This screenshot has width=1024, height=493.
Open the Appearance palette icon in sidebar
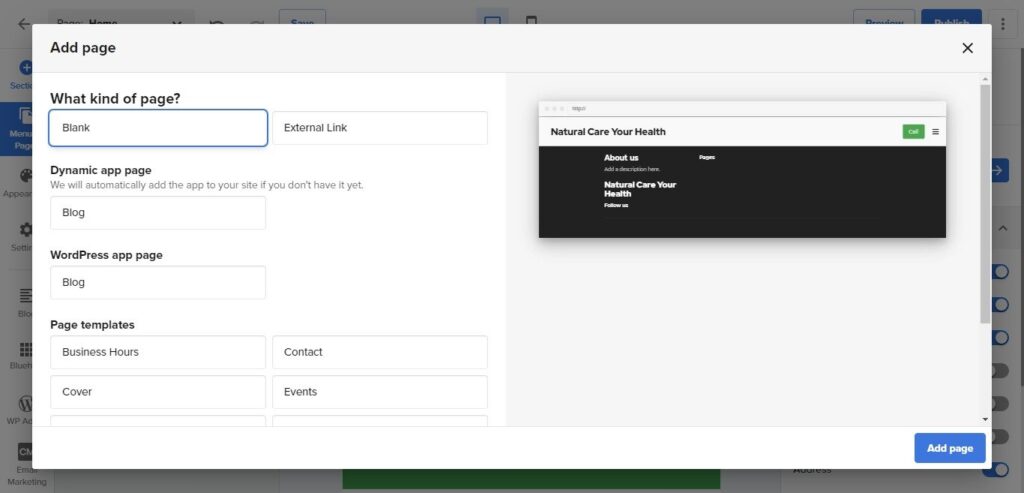coord(25,178)
